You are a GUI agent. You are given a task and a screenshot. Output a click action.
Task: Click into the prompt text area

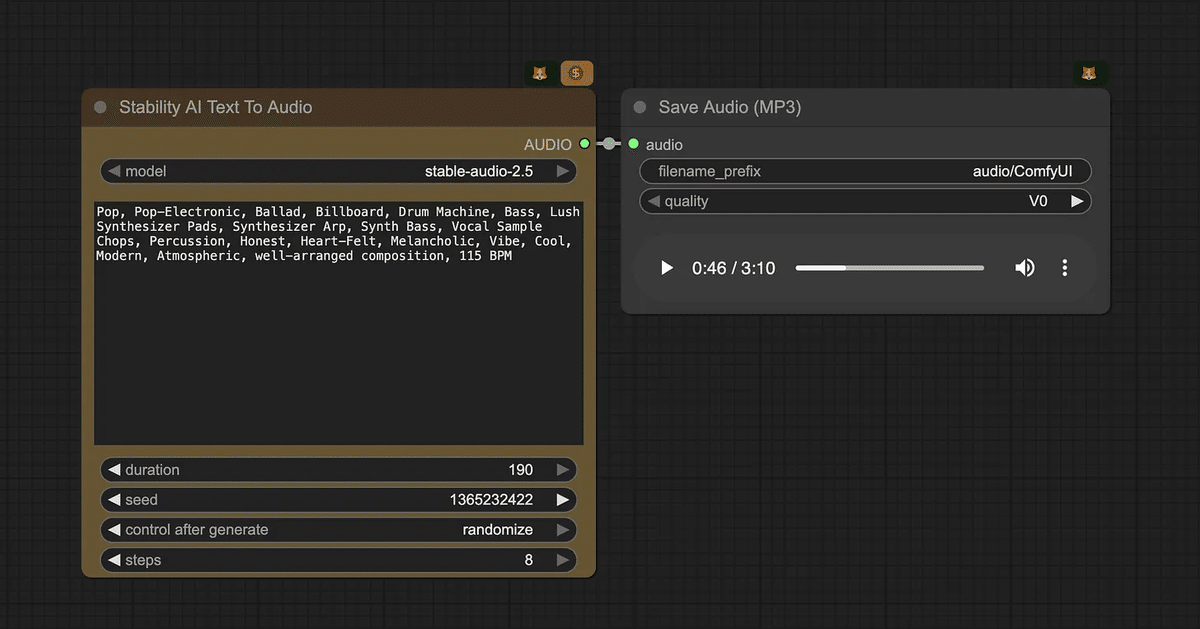(339, 322)
